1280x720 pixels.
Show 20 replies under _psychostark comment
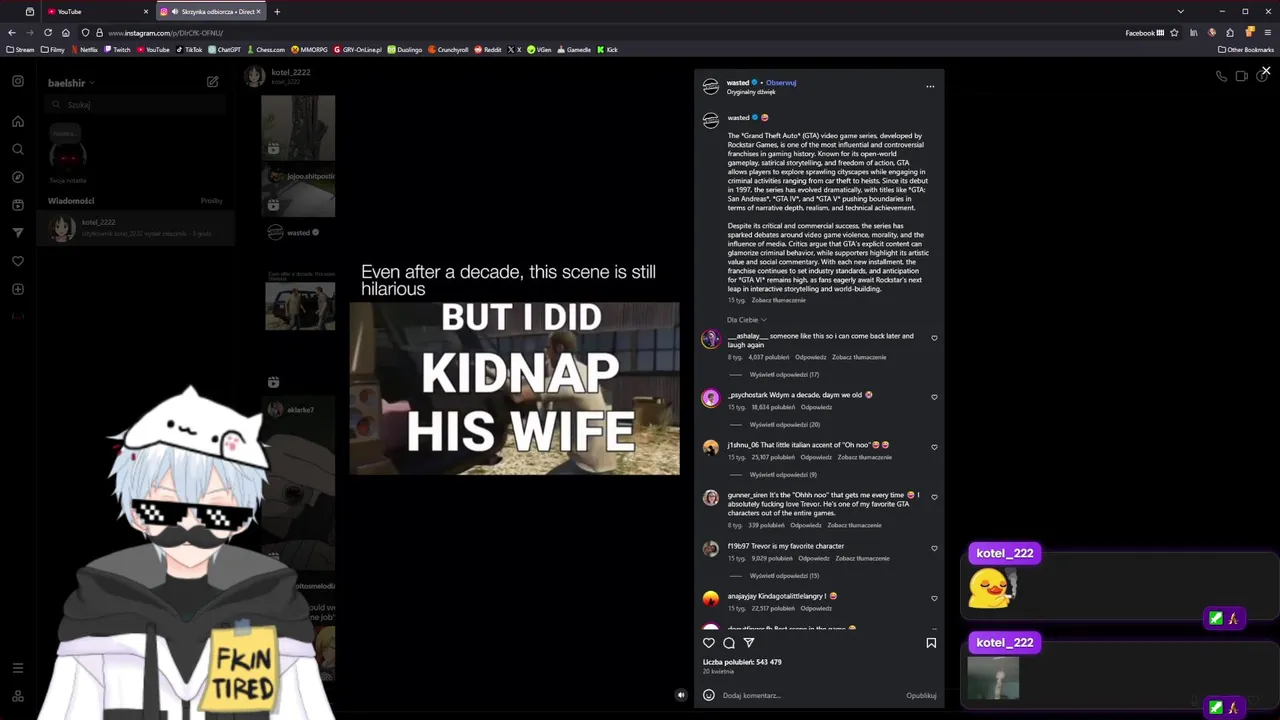tap(785, 425)
